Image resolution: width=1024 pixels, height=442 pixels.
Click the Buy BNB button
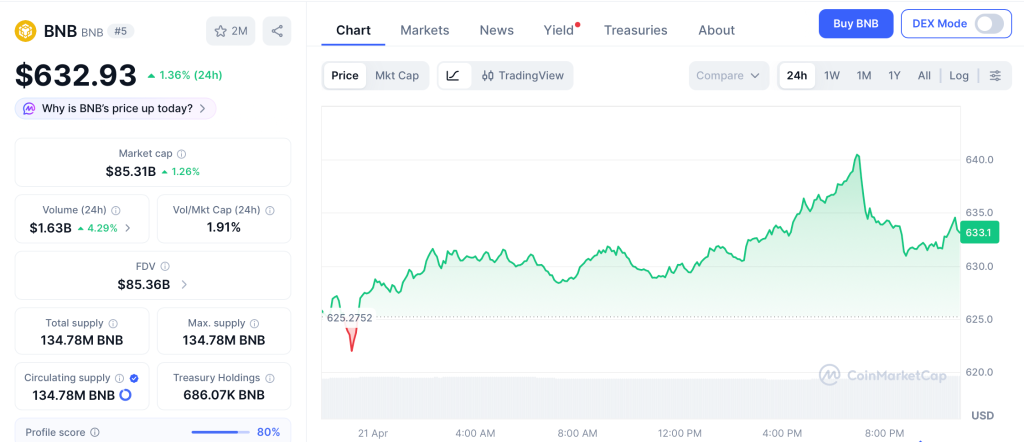pyautogui.click(x=855, y=24)
